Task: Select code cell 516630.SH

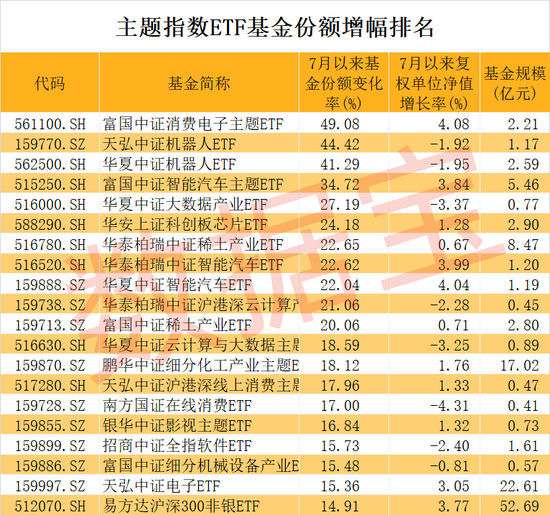Action: (x=50, y=345)
